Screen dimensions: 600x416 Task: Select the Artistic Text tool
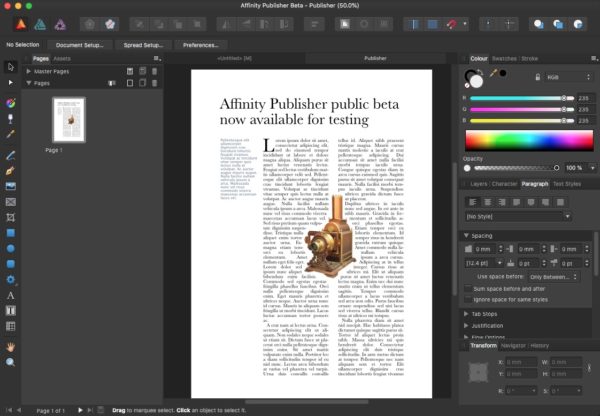coord(11,295)
